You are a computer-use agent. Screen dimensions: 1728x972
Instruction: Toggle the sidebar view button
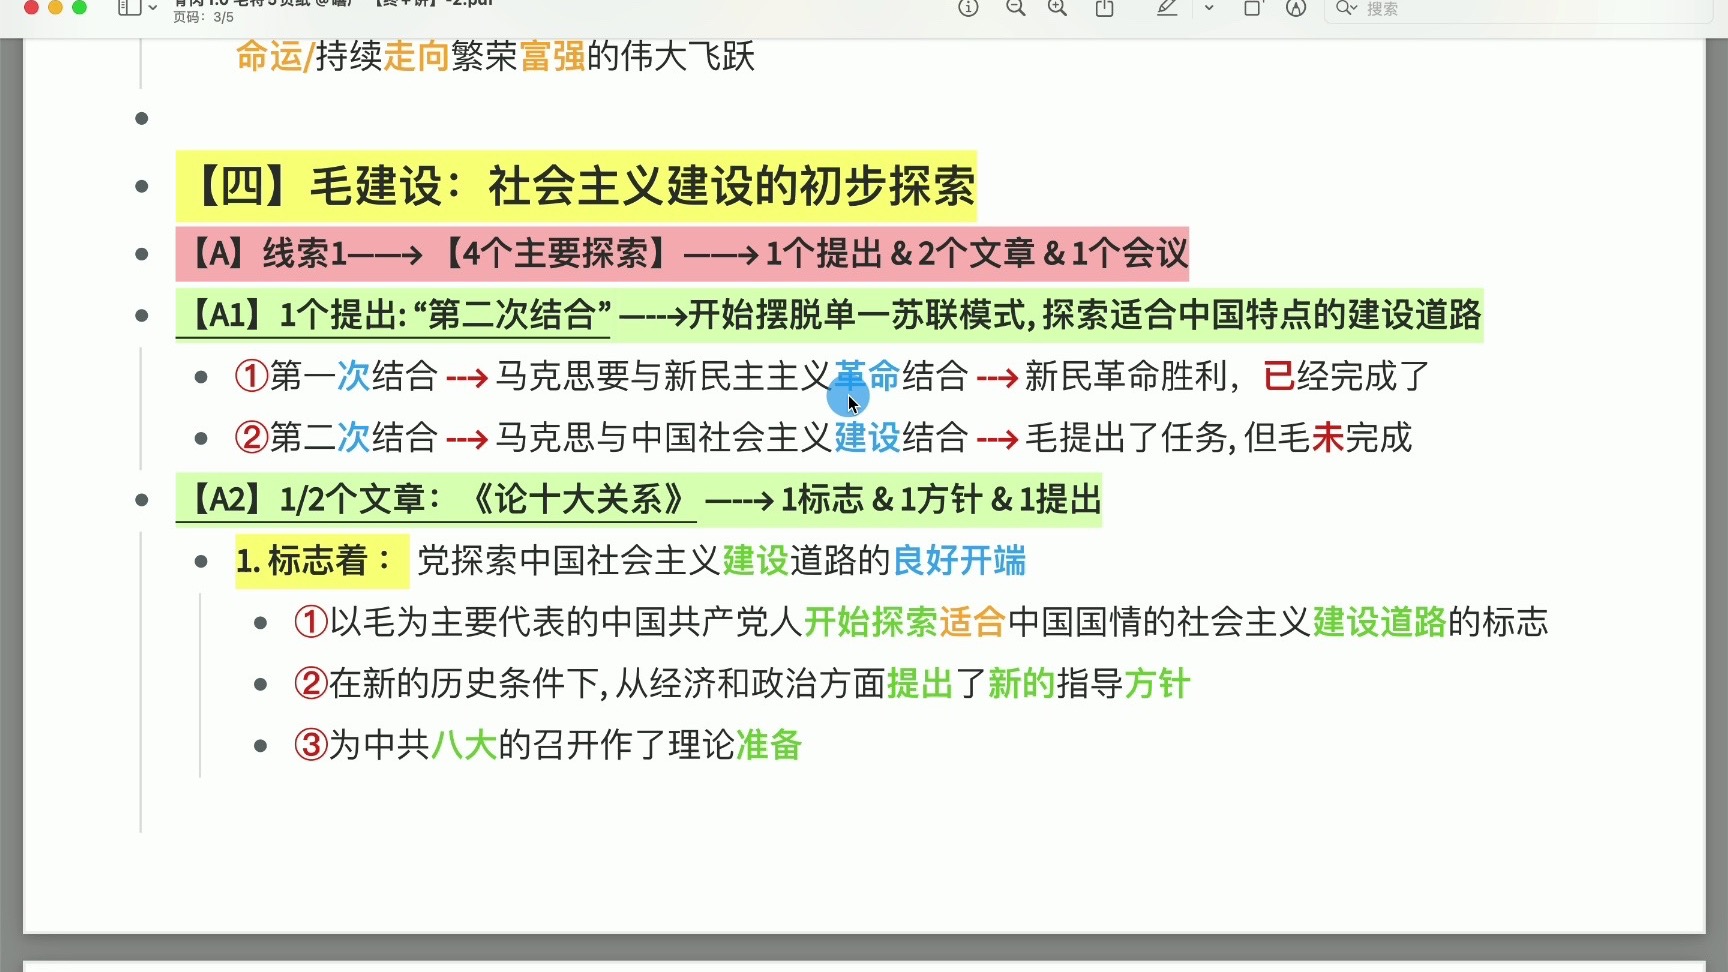pyautogui.click(x=129, y=8)
